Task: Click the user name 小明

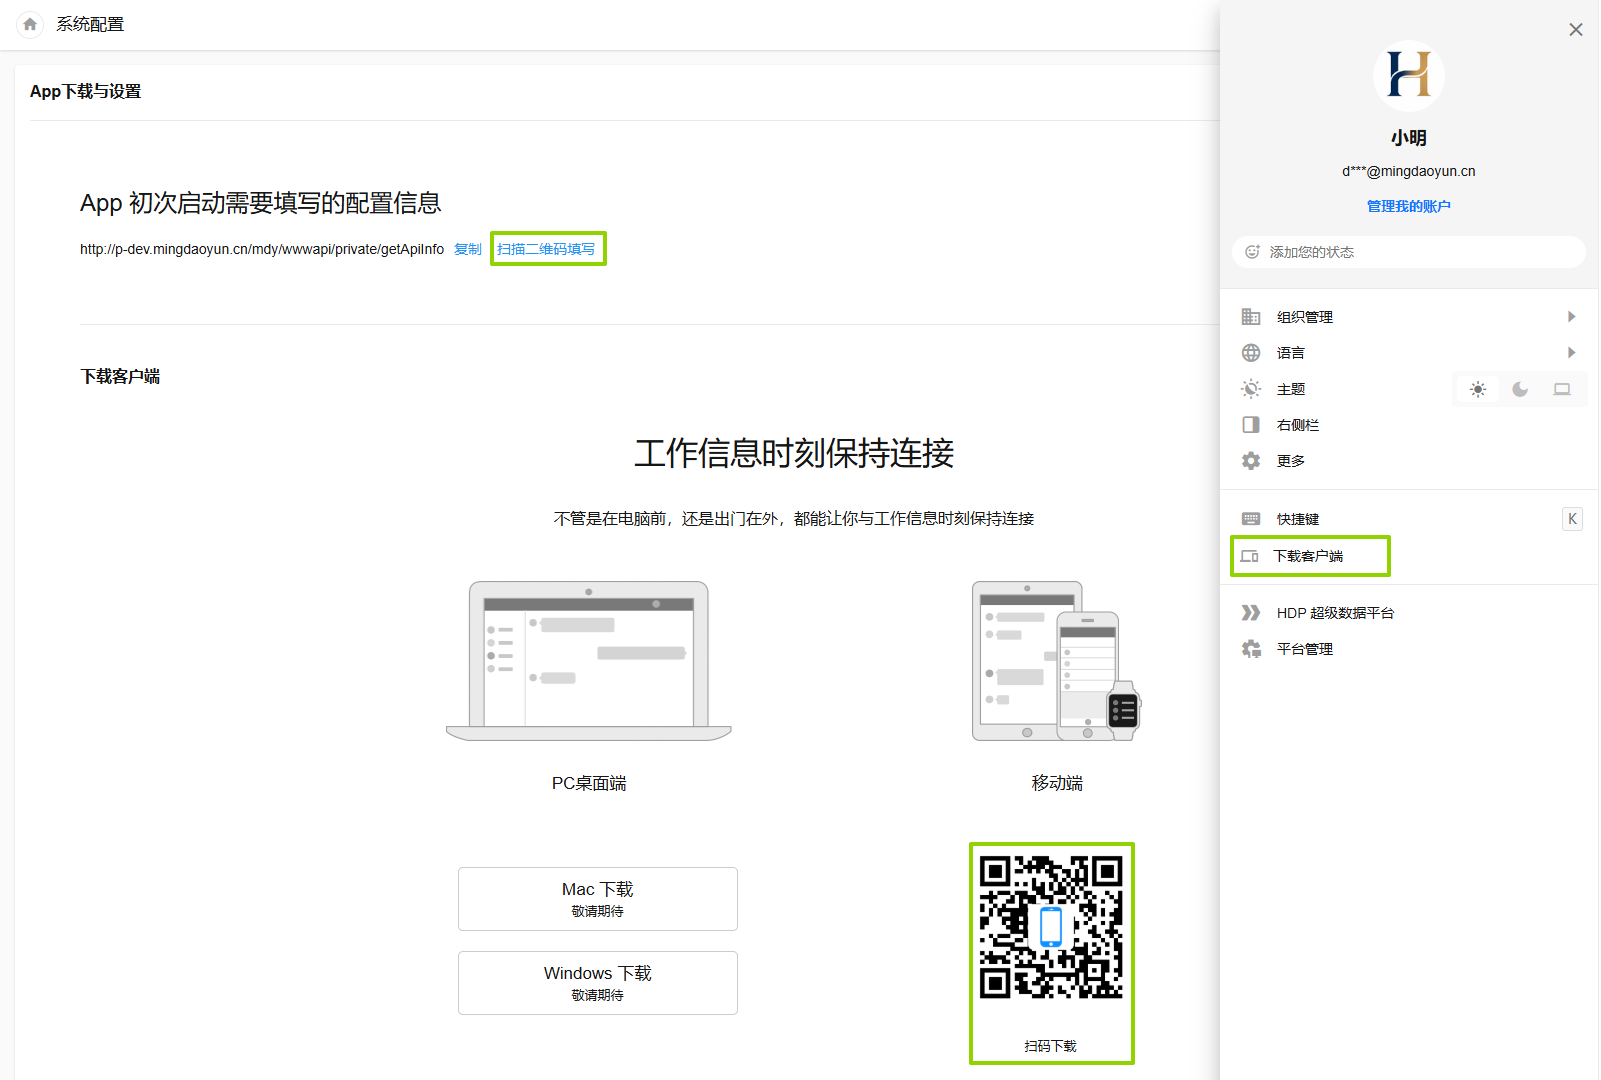Action: [x=1409, y=138]
